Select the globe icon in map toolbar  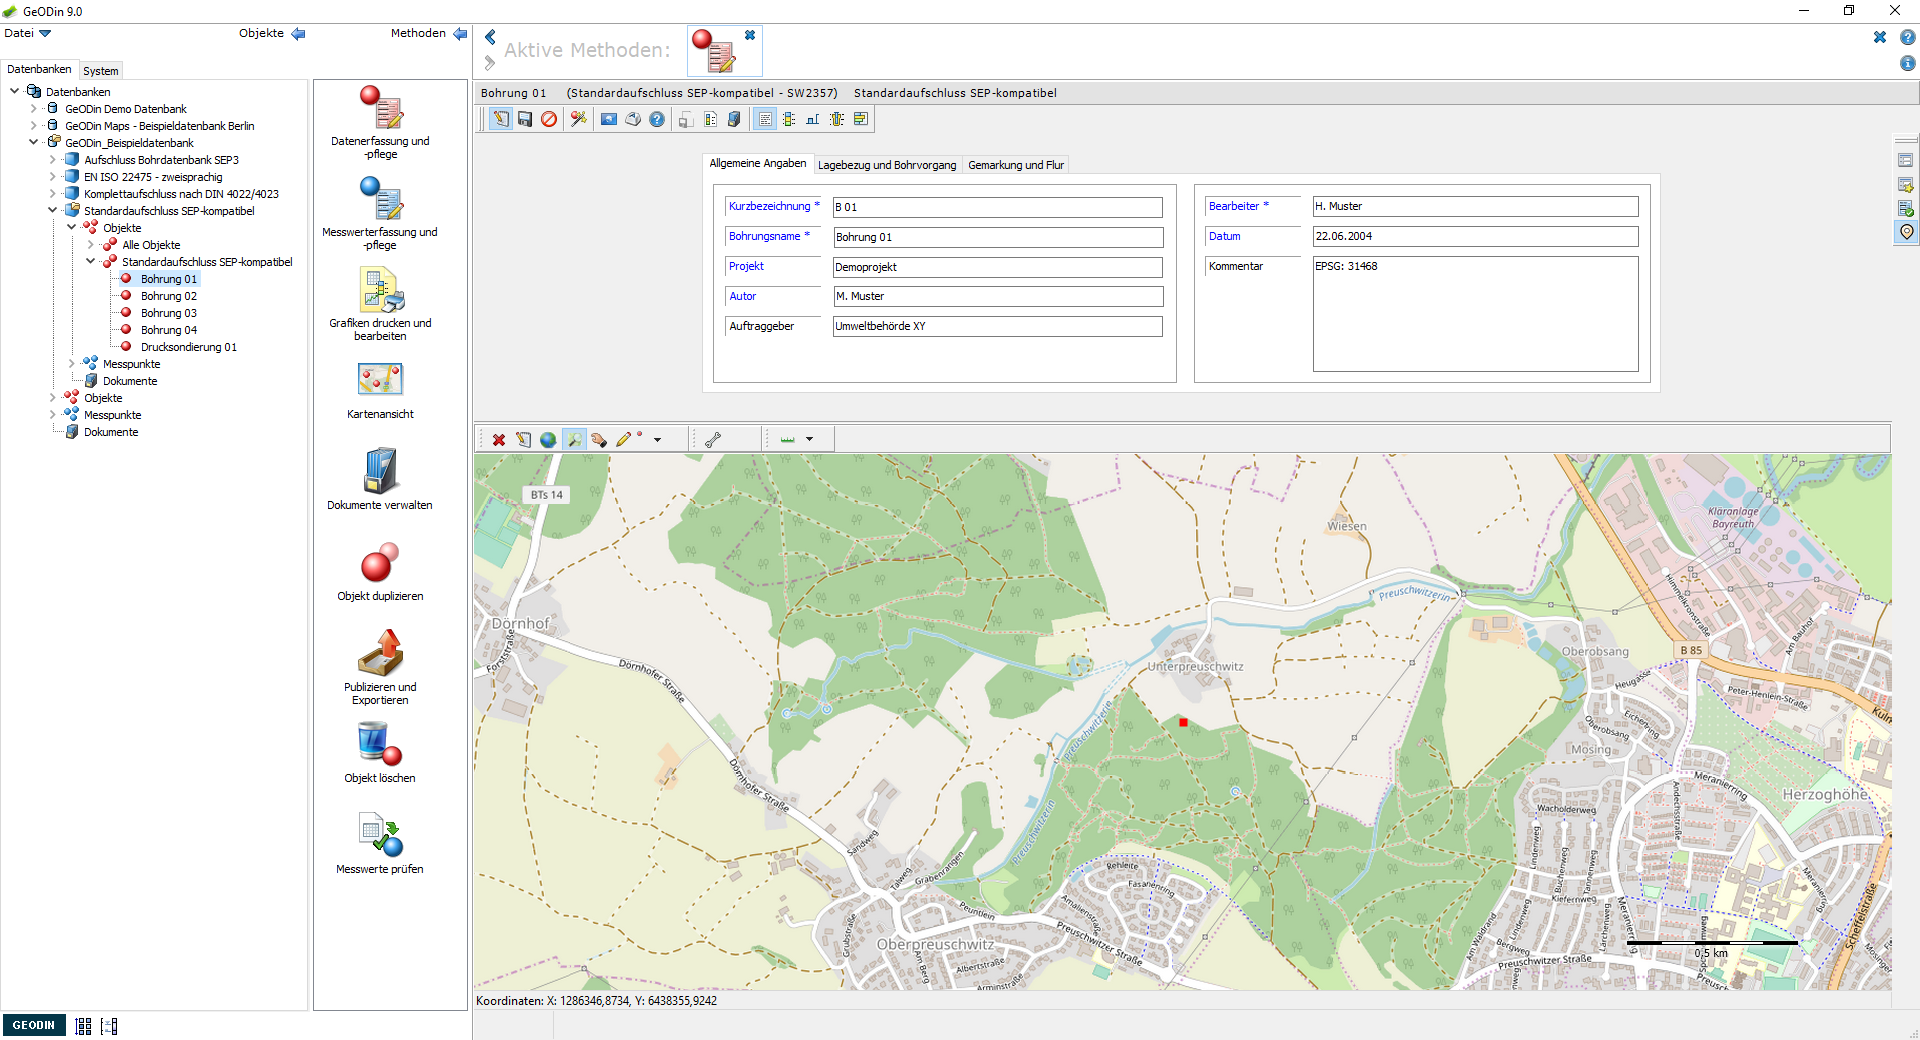[548, 439]
